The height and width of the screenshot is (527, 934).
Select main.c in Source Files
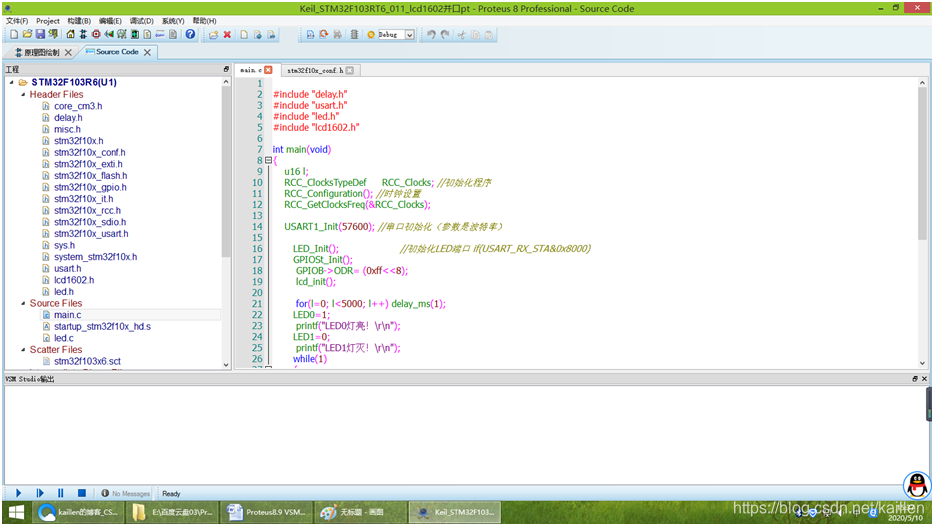pos(67,315)
